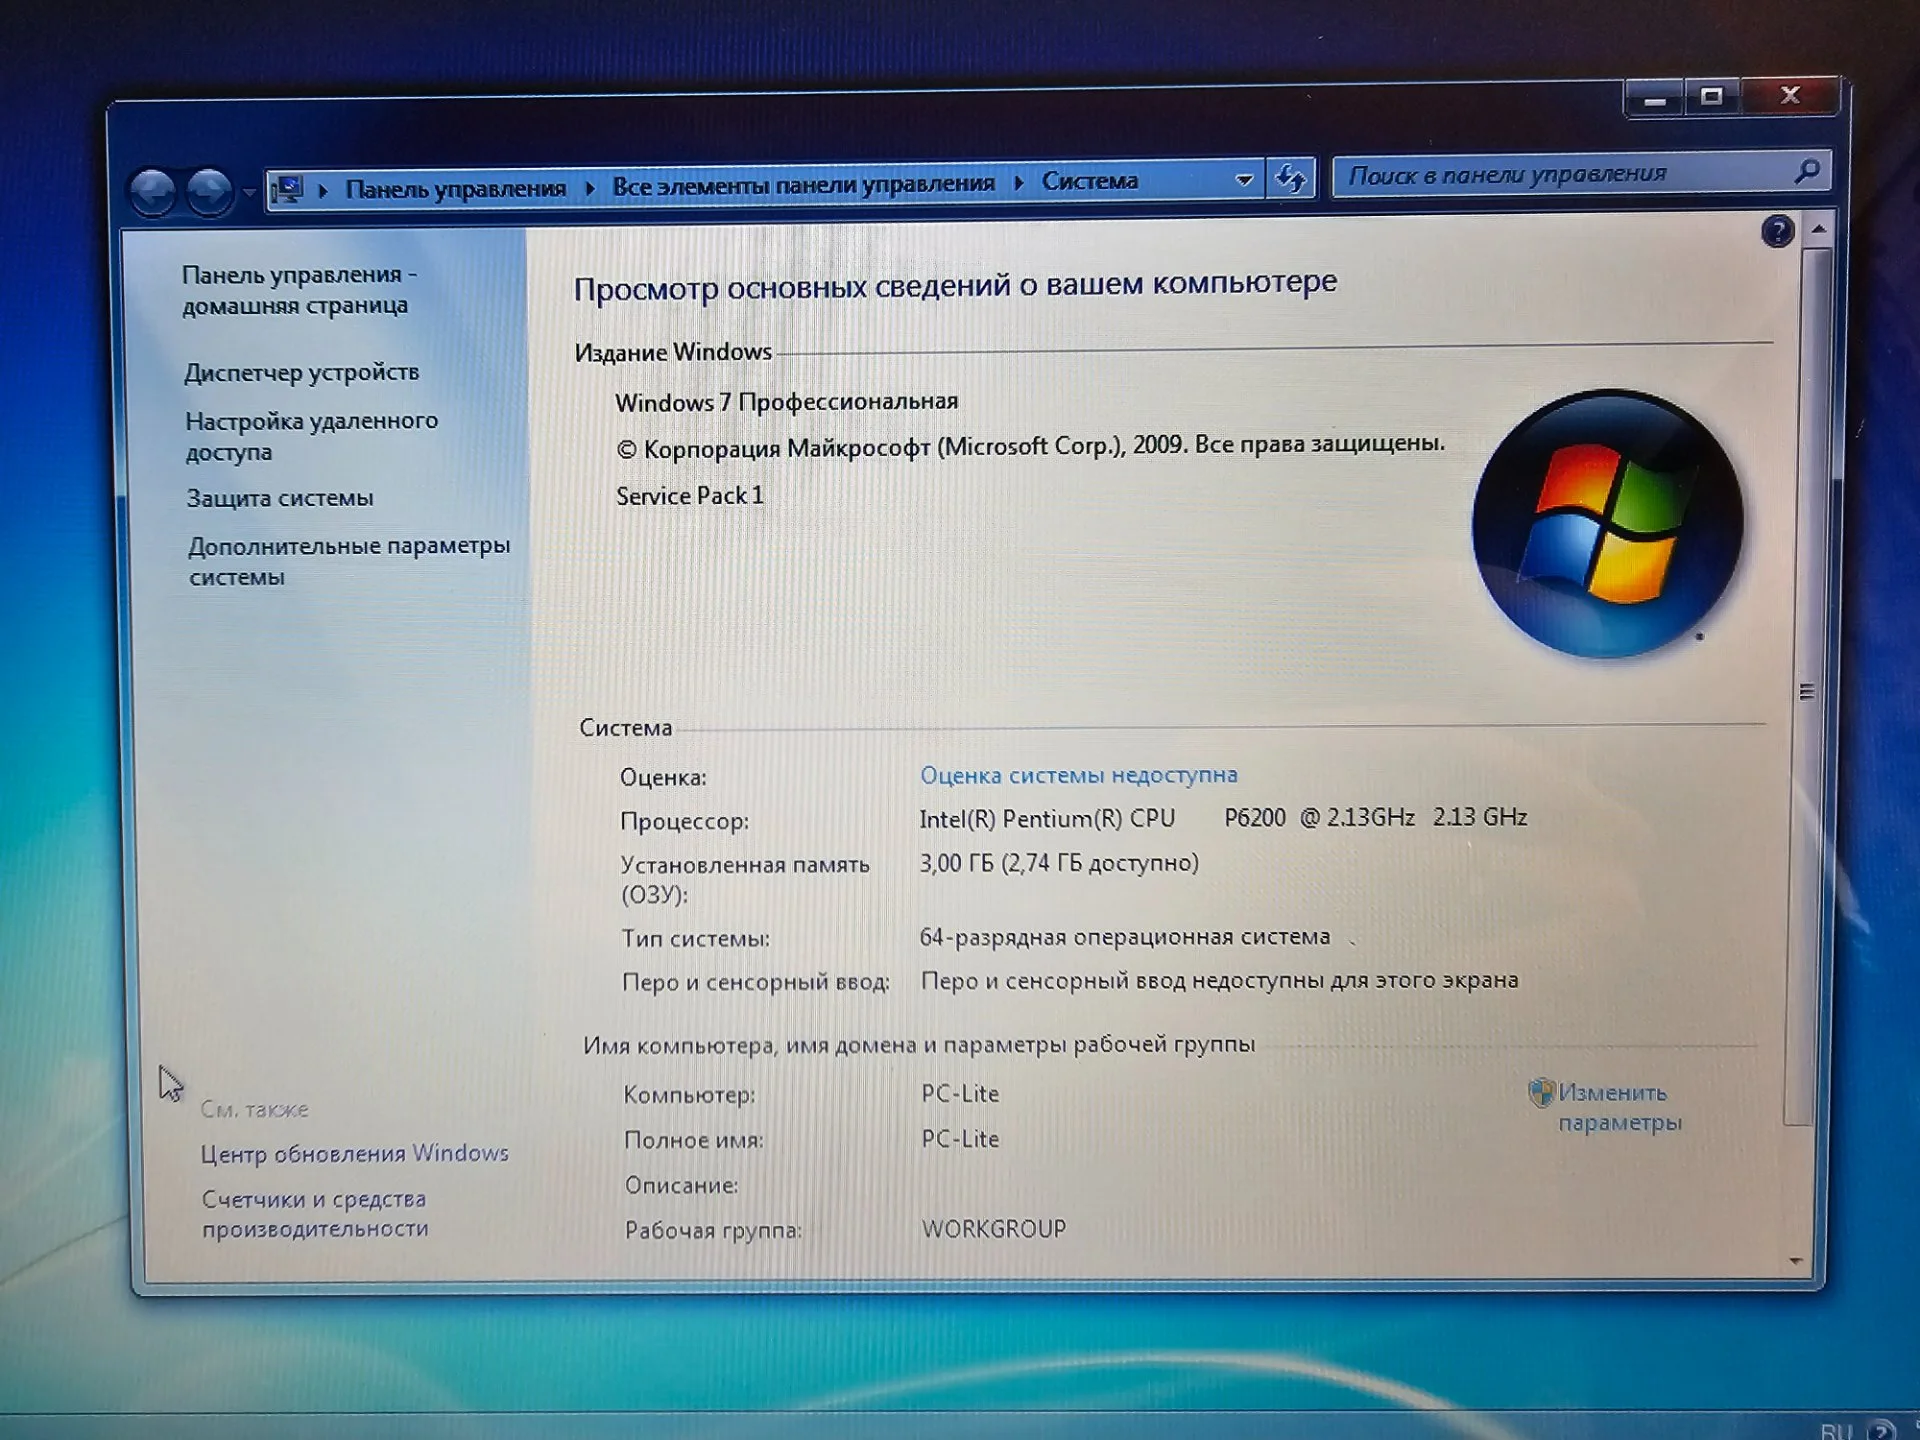The width and height of the screenshot is (1920, 1440).
Task: Open 'Настройка удаленного доступа' link
Action: (x=311, y=436)
